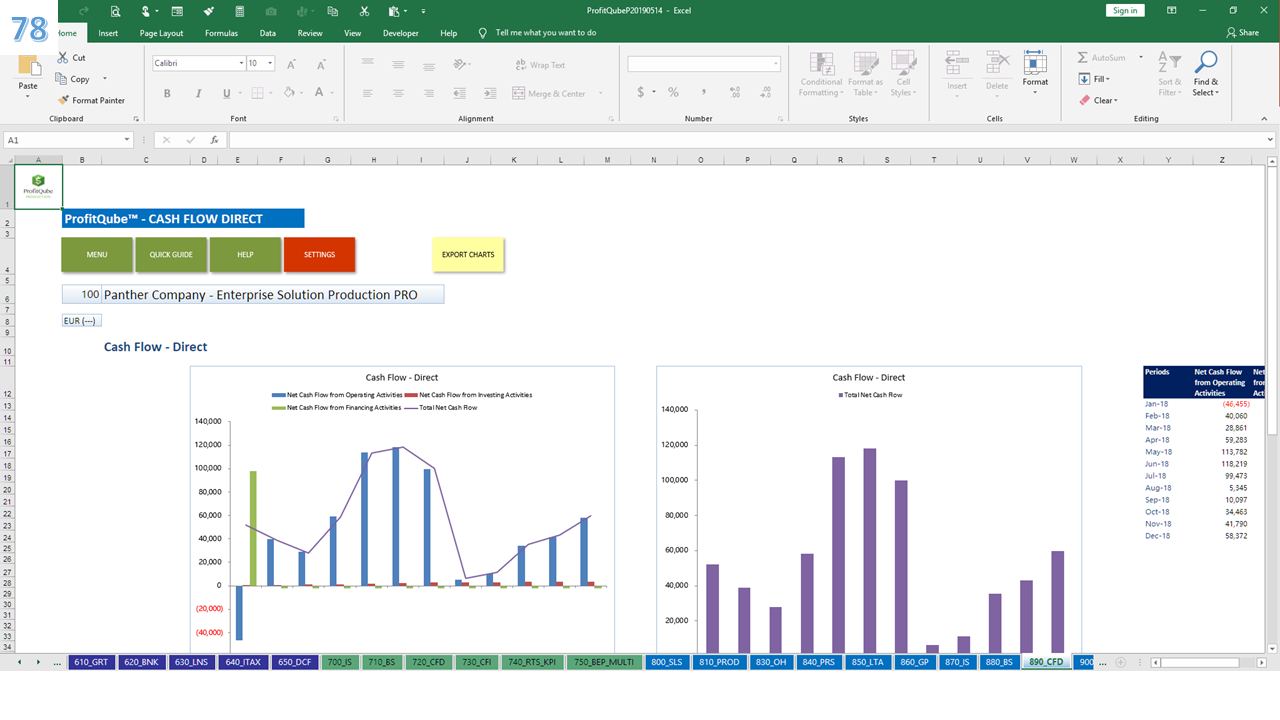Open the Formulas ribbon tab
Screen dimensions: 1280x720
[x=221, y=33]
